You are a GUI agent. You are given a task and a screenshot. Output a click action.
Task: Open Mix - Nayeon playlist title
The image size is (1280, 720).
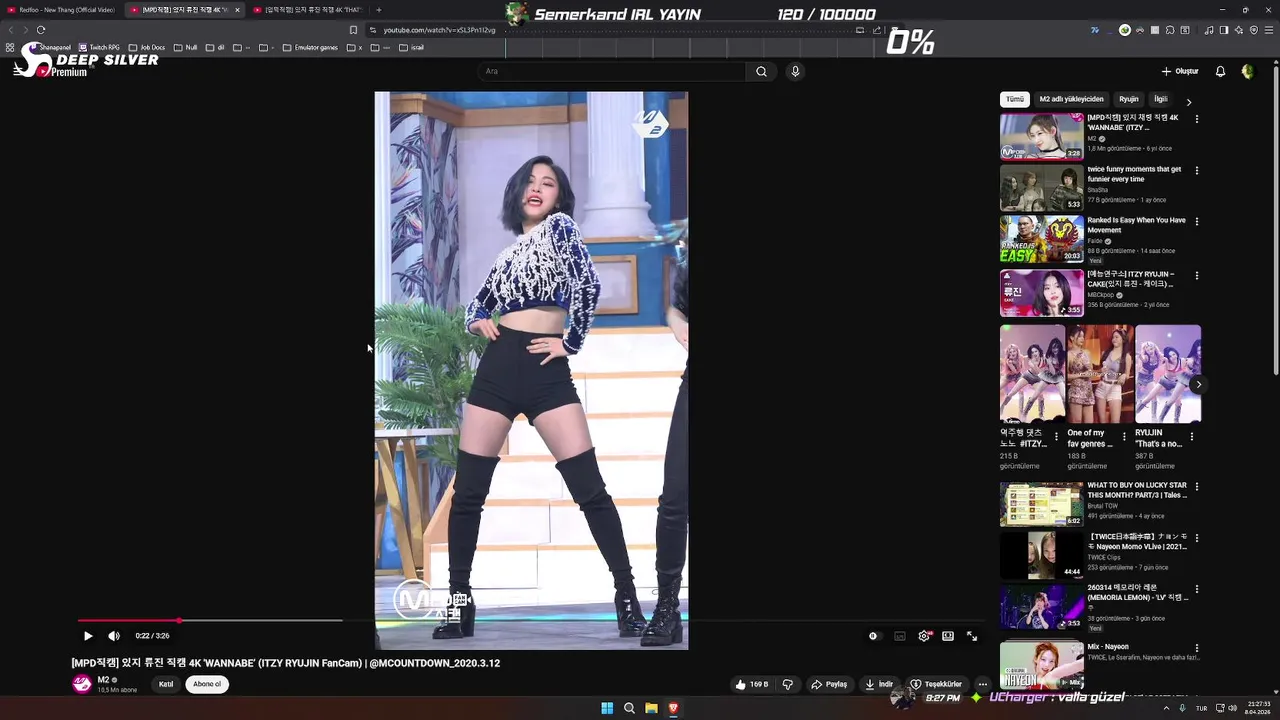[1108, 647]
